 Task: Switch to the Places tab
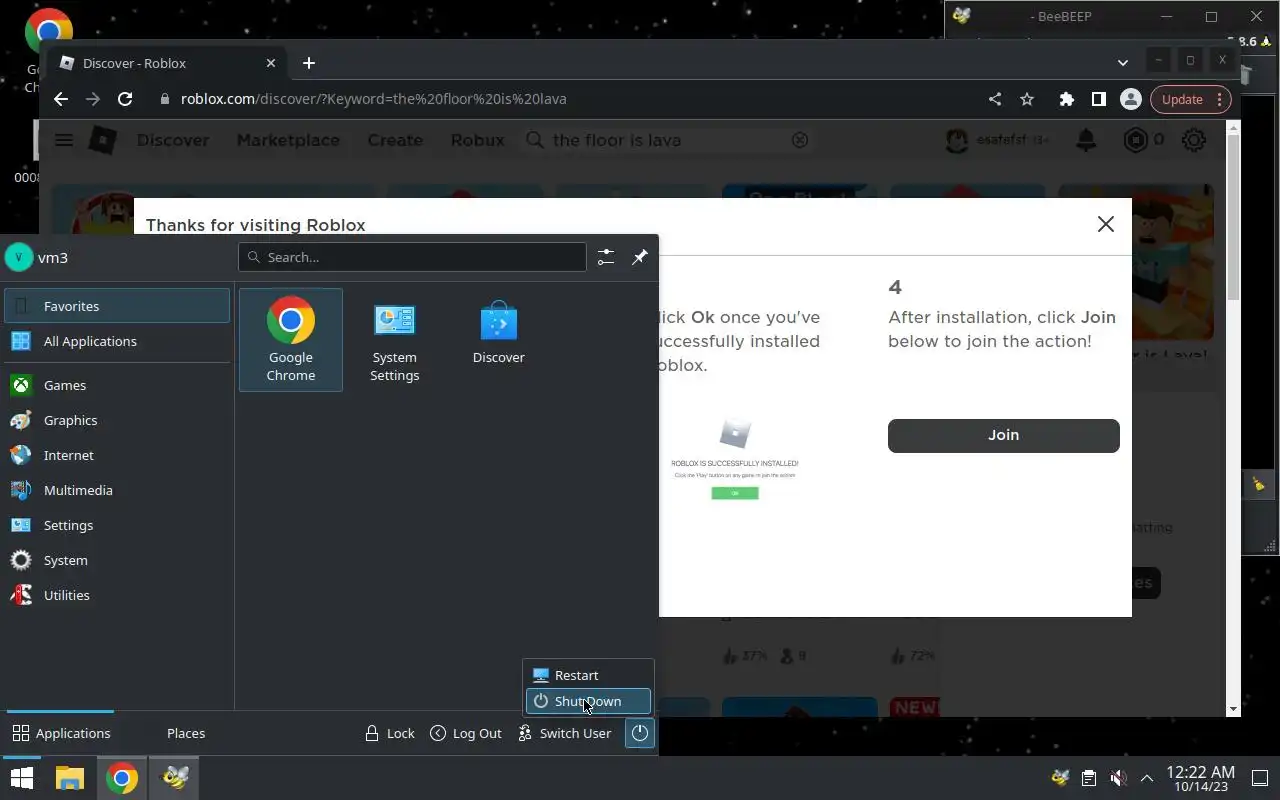pyautogui.click(x=186, y=733)
